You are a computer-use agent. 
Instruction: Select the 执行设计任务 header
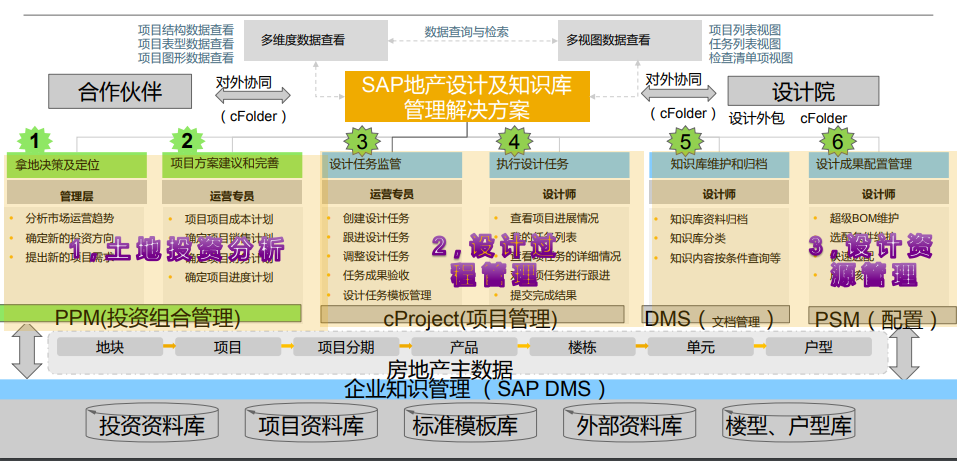coord(559,165)
